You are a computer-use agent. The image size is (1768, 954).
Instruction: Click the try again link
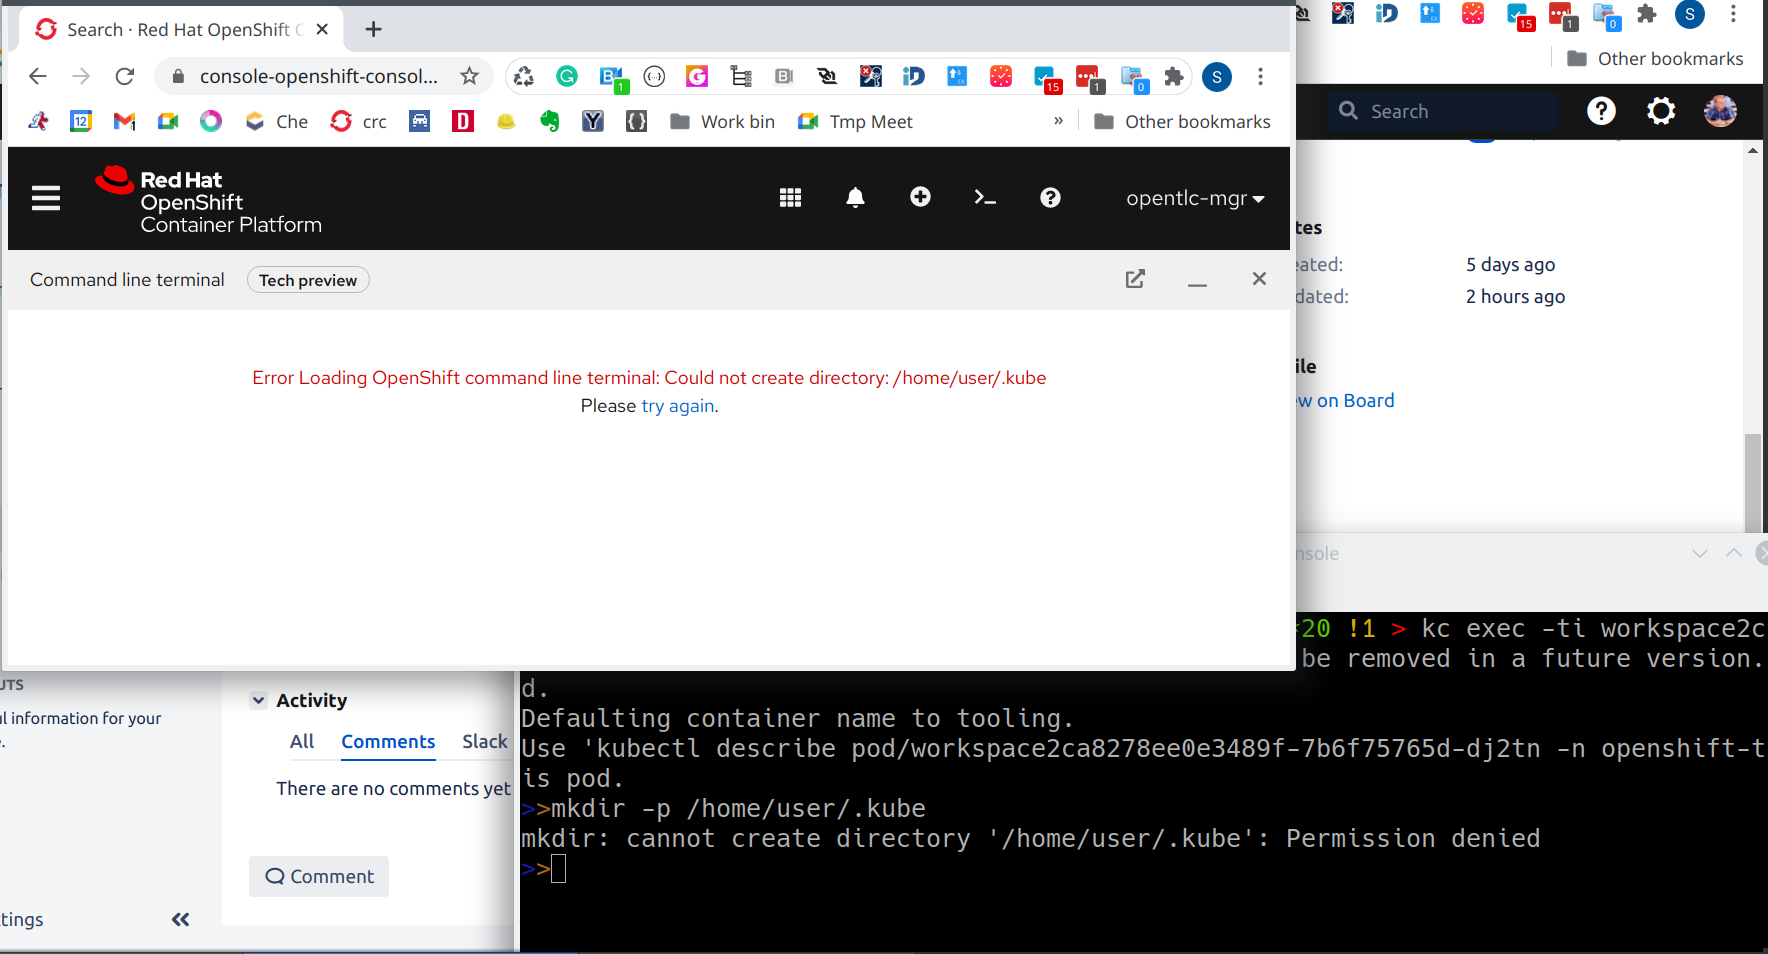pyautogui.click(x=677, y=406)
